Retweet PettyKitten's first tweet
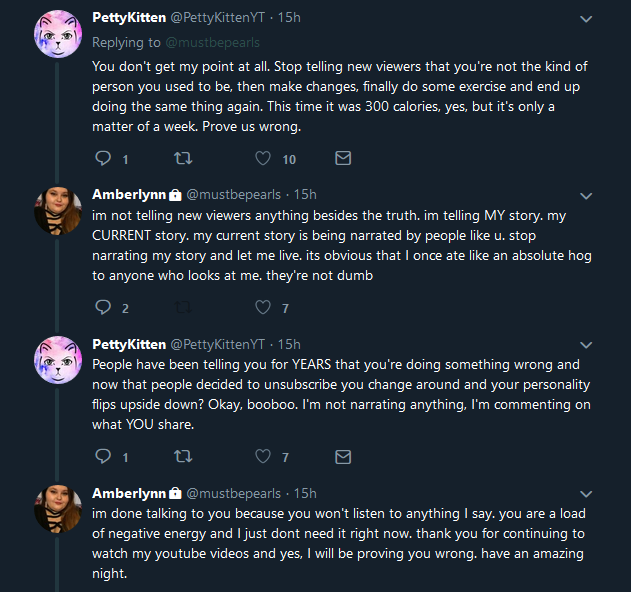The width and height of the screenshot is (631, 592). [183, 158]
